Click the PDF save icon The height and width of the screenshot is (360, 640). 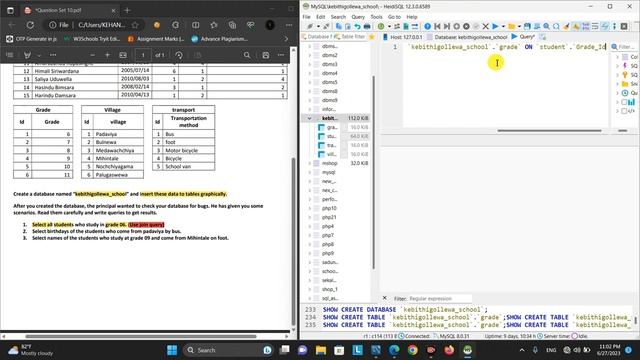pos(266,55)
